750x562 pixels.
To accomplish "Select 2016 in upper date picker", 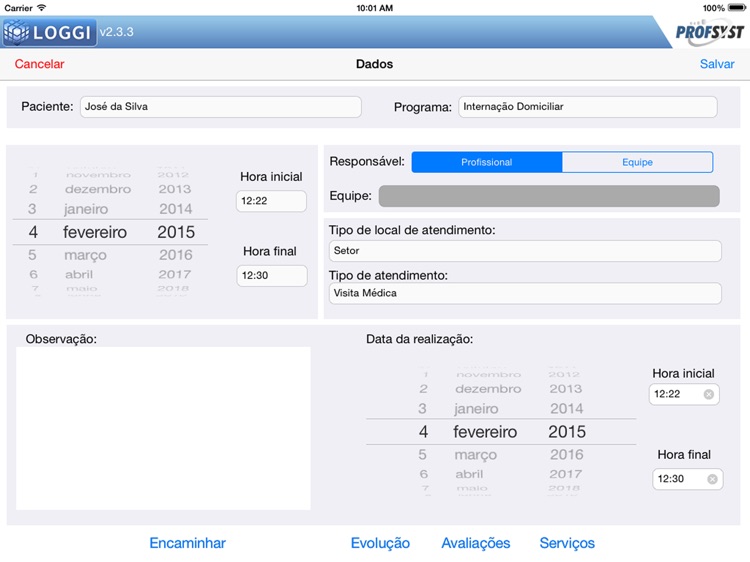I will click(176, 255).
